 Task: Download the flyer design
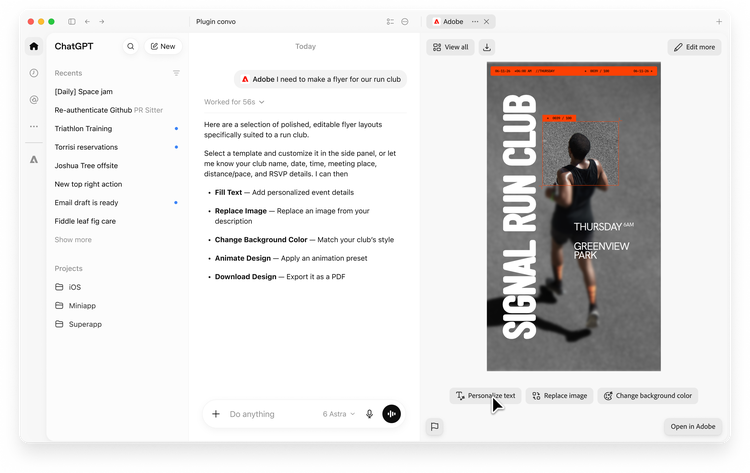click(x=486, y=47)
